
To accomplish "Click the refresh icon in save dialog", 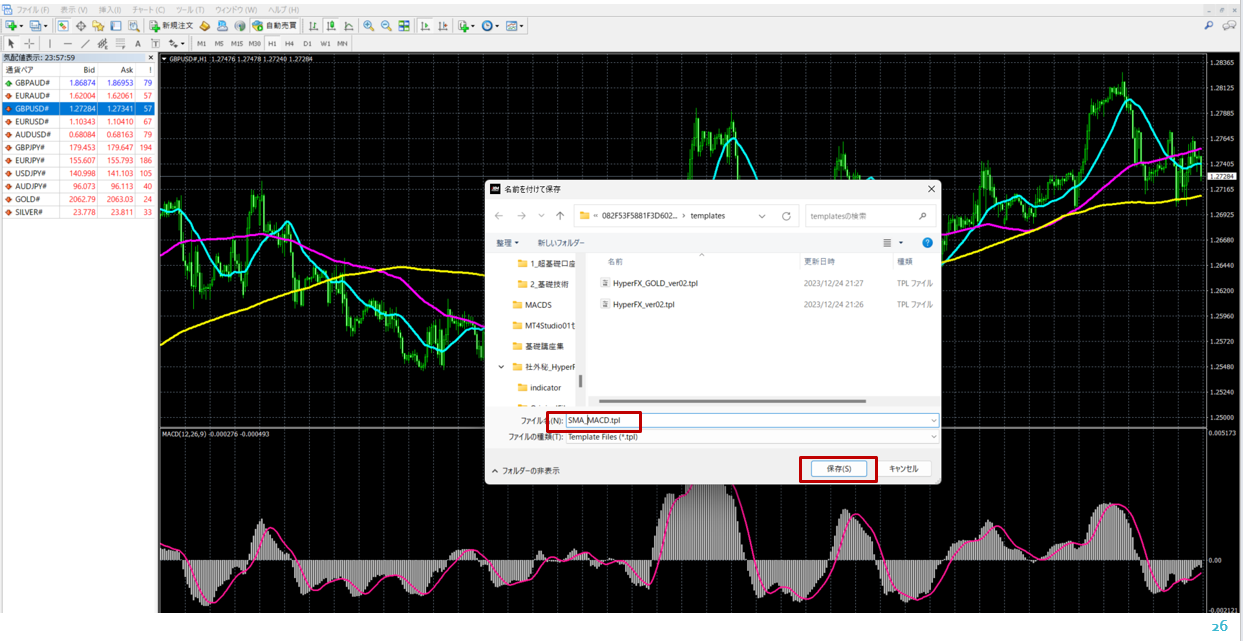I will coord(786,215).
